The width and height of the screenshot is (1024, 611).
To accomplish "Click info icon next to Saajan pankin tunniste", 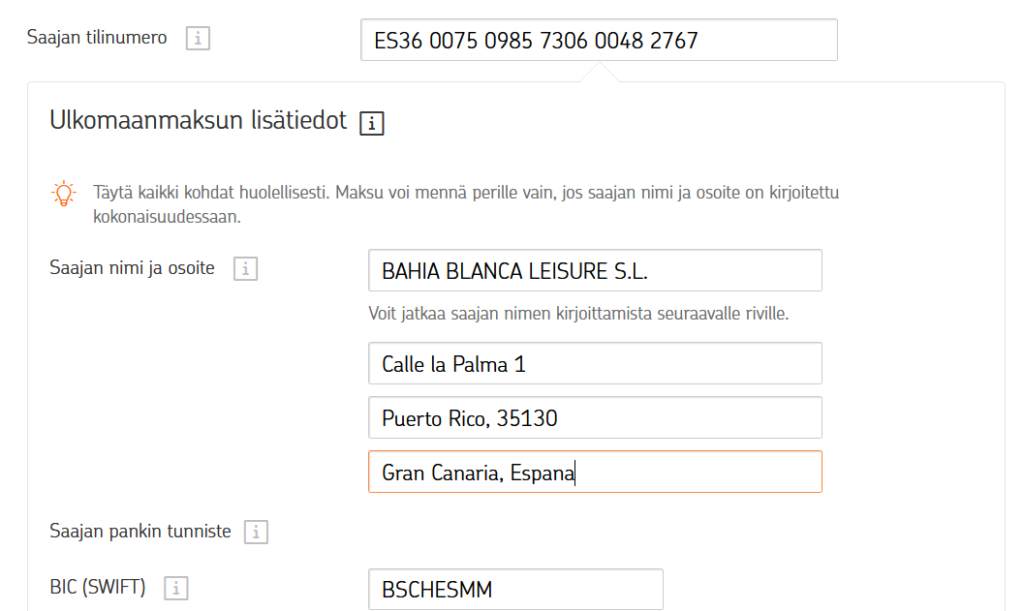I will coord(256,532).
